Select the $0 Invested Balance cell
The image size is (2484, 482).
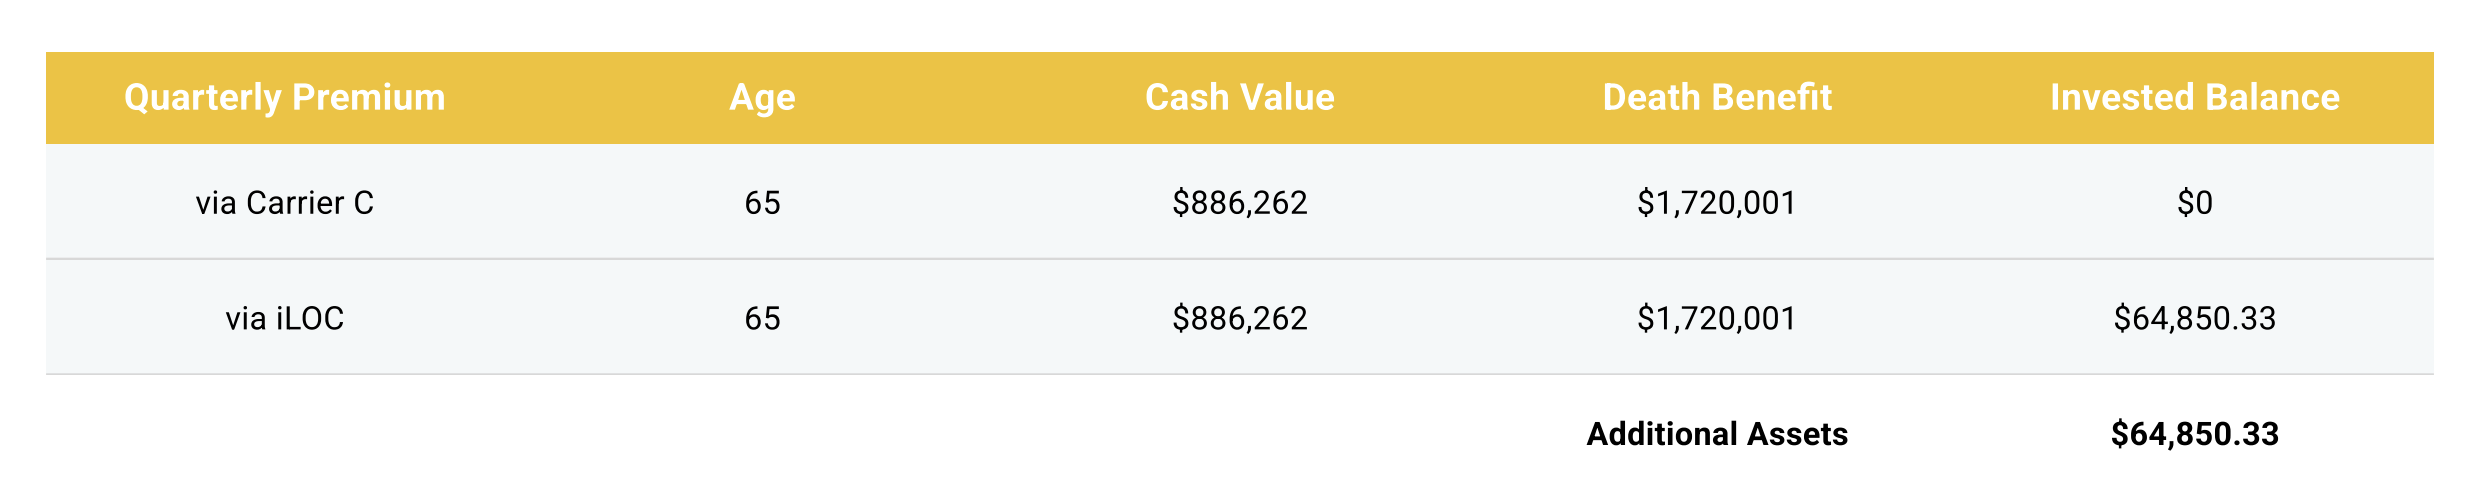pos(2194,203)
